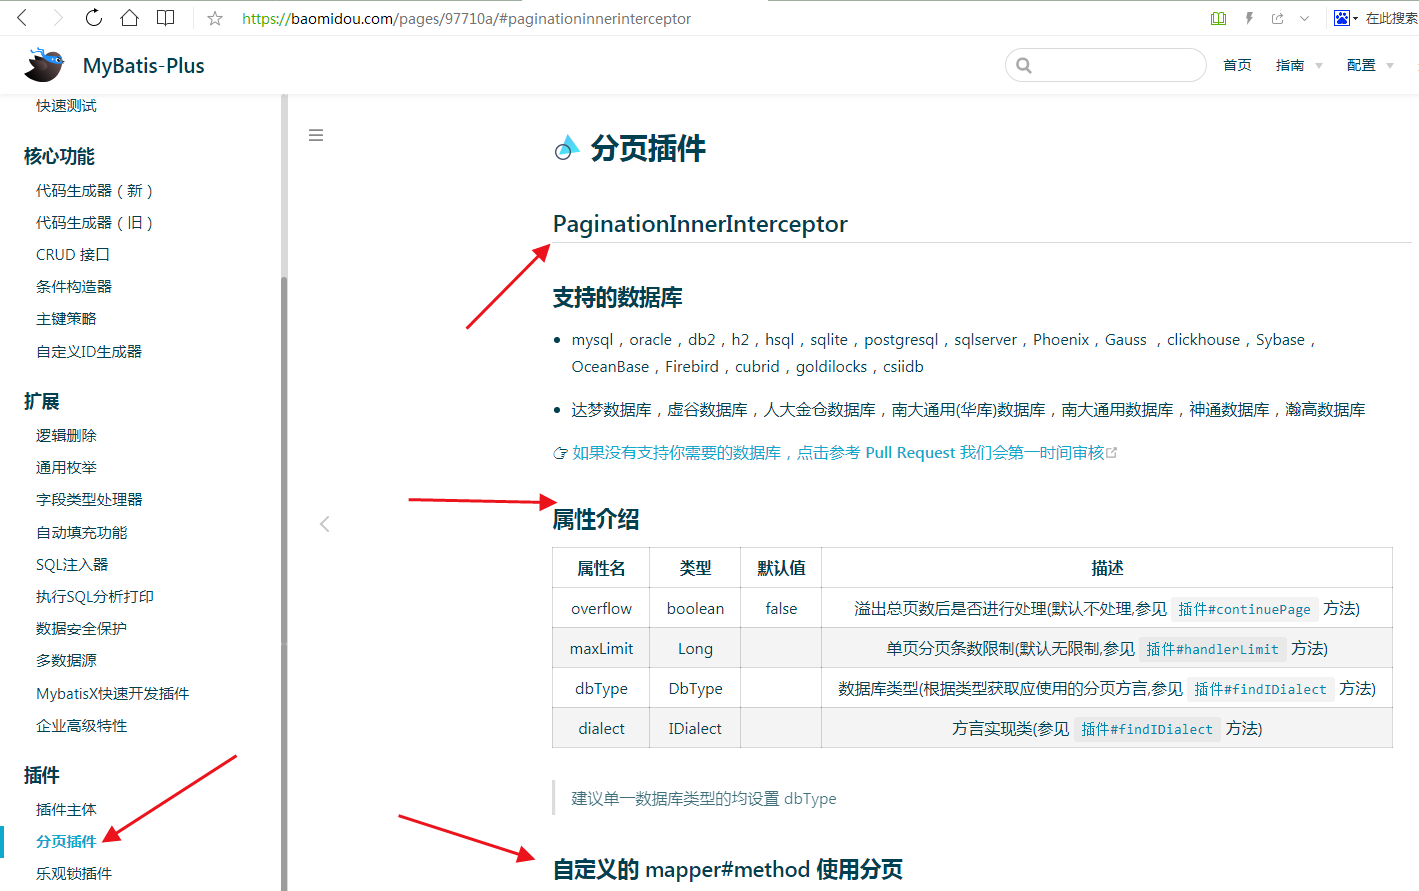Viewport: 1419px width, 891px height.
Task: Click the IDialect type cell
Action: tap(695, 728)
